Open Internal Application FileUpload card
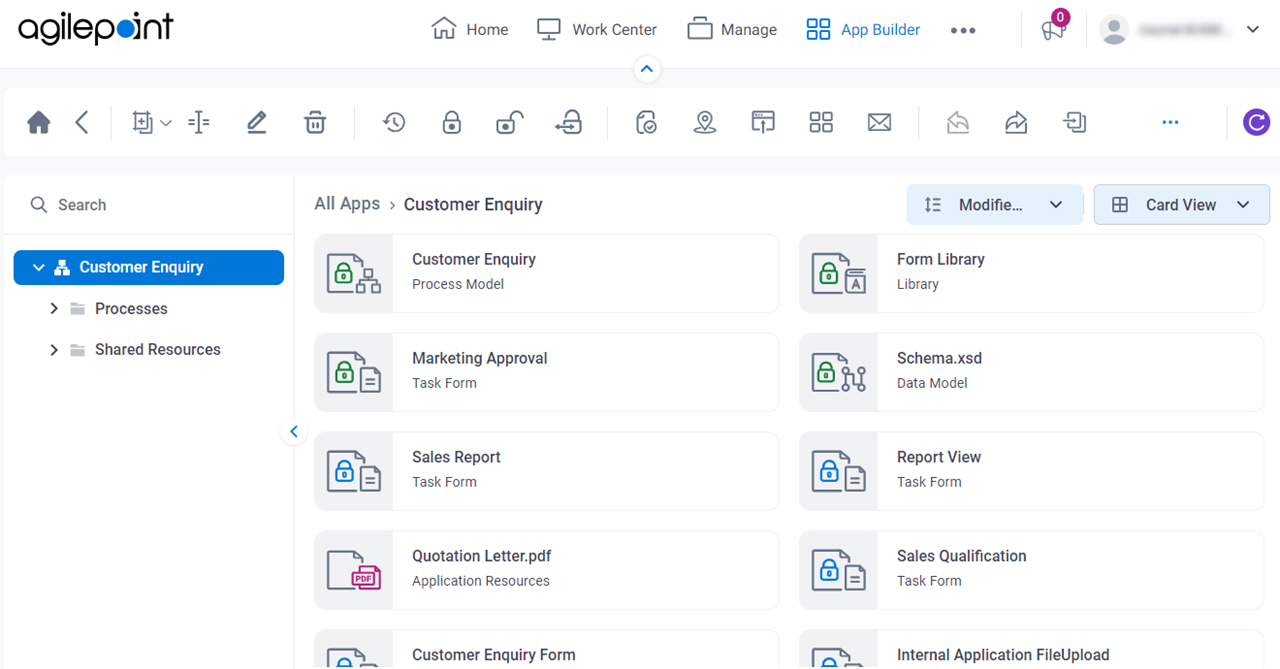This screenshot has width=1280, height=669. tap(1031, 649)
